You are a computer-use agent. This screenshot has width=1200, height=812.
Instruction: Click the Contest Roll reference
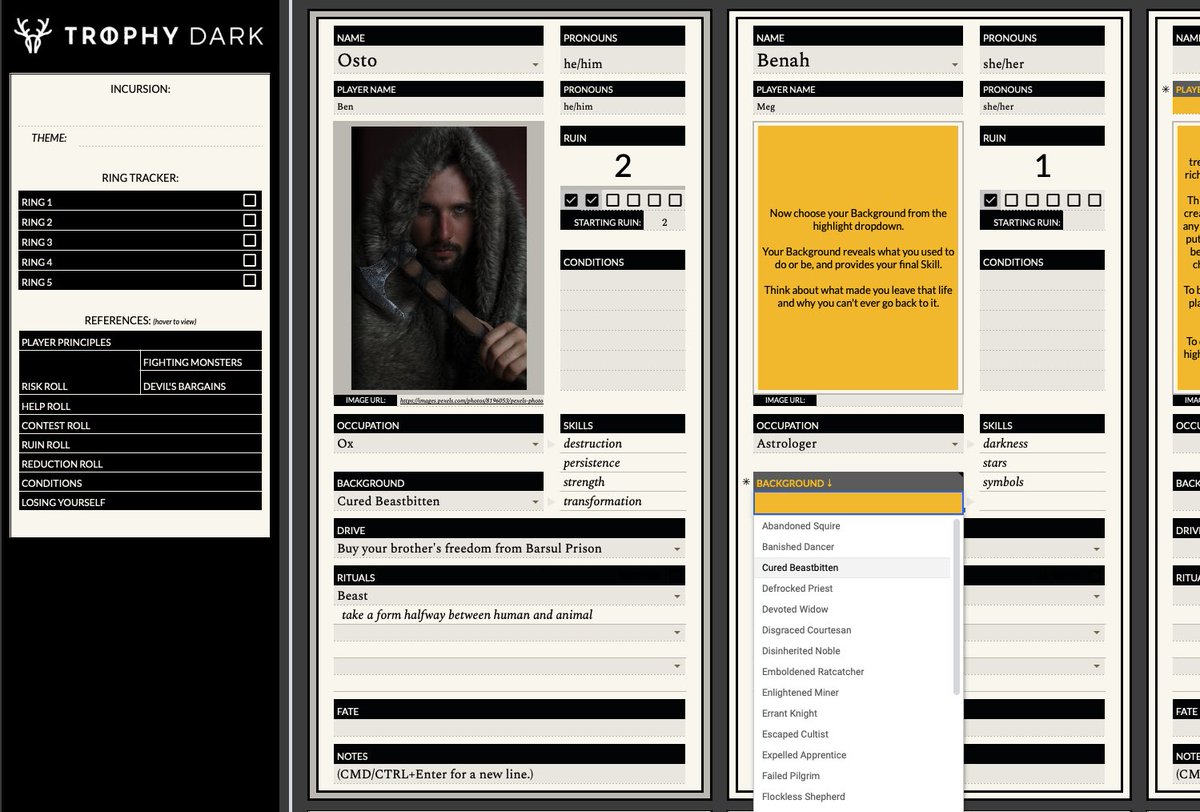coord(140,425)
